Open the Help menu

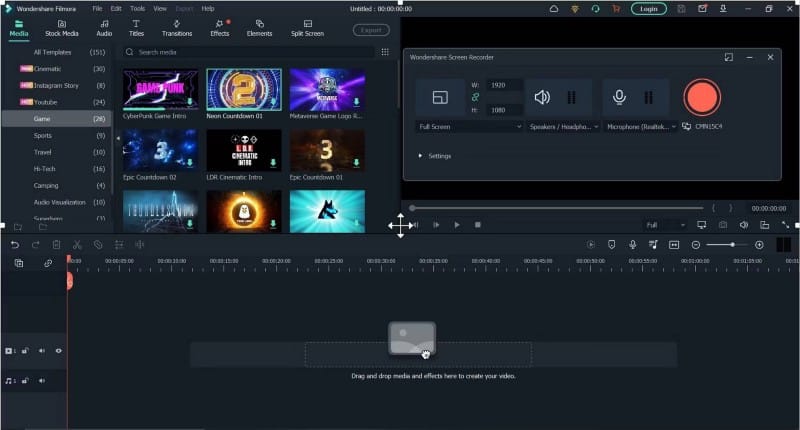click(208, 9)
